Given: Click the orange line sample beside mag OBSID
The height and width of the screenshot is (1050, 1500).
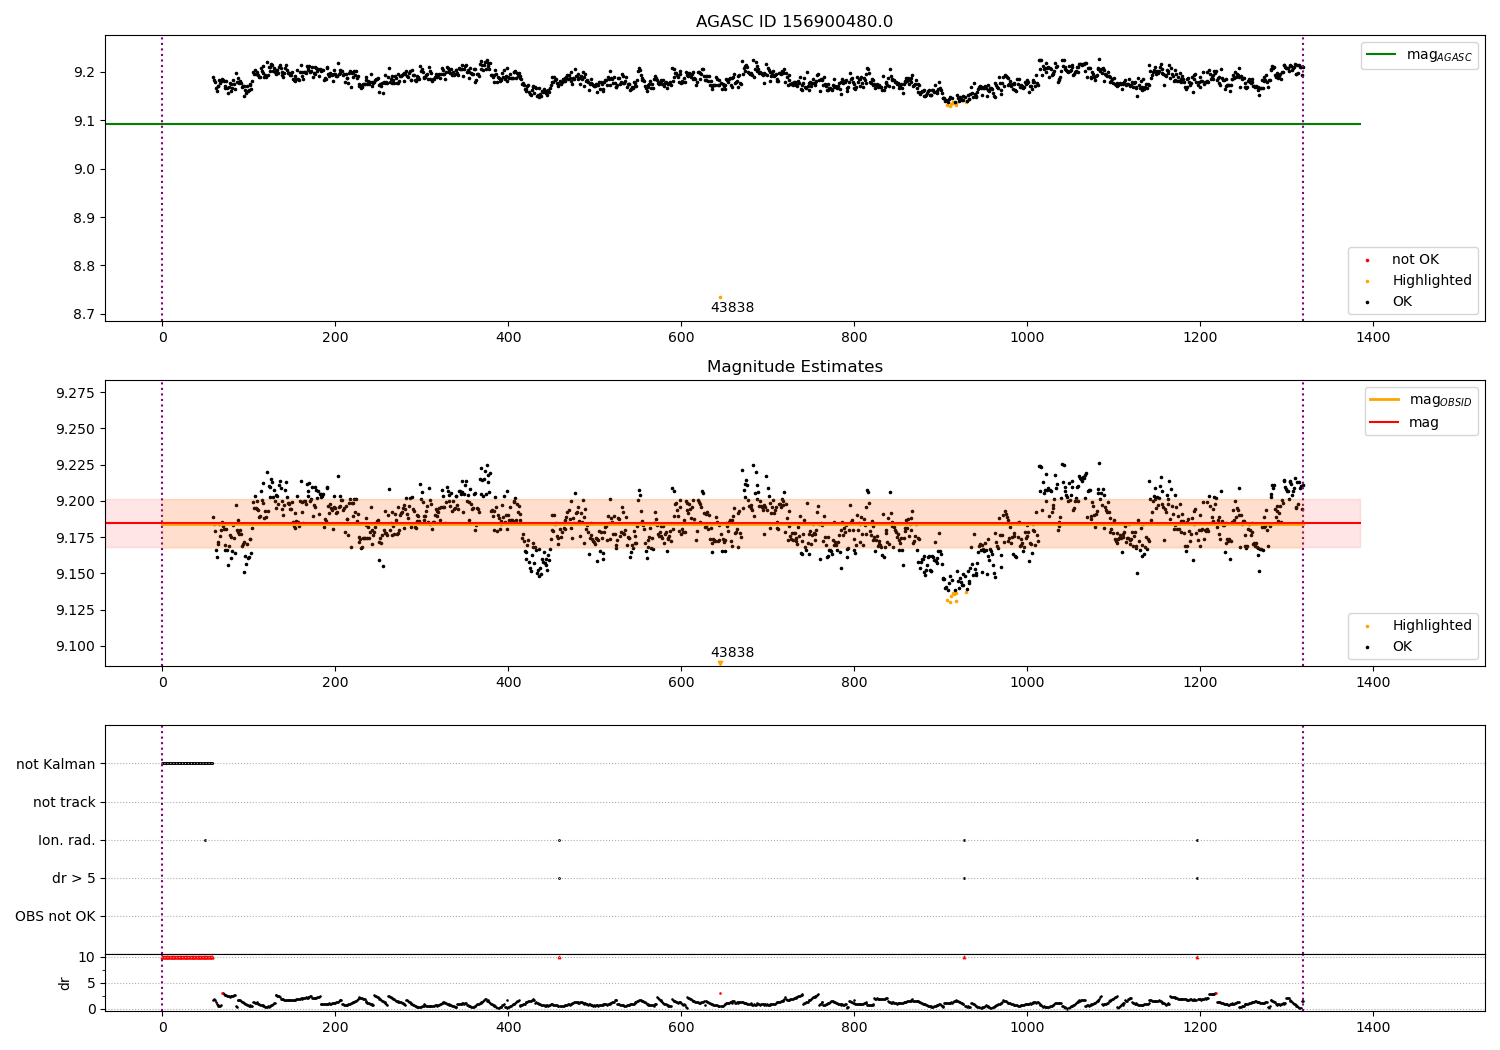Looking at the screenshot, I should point(1384,399).
